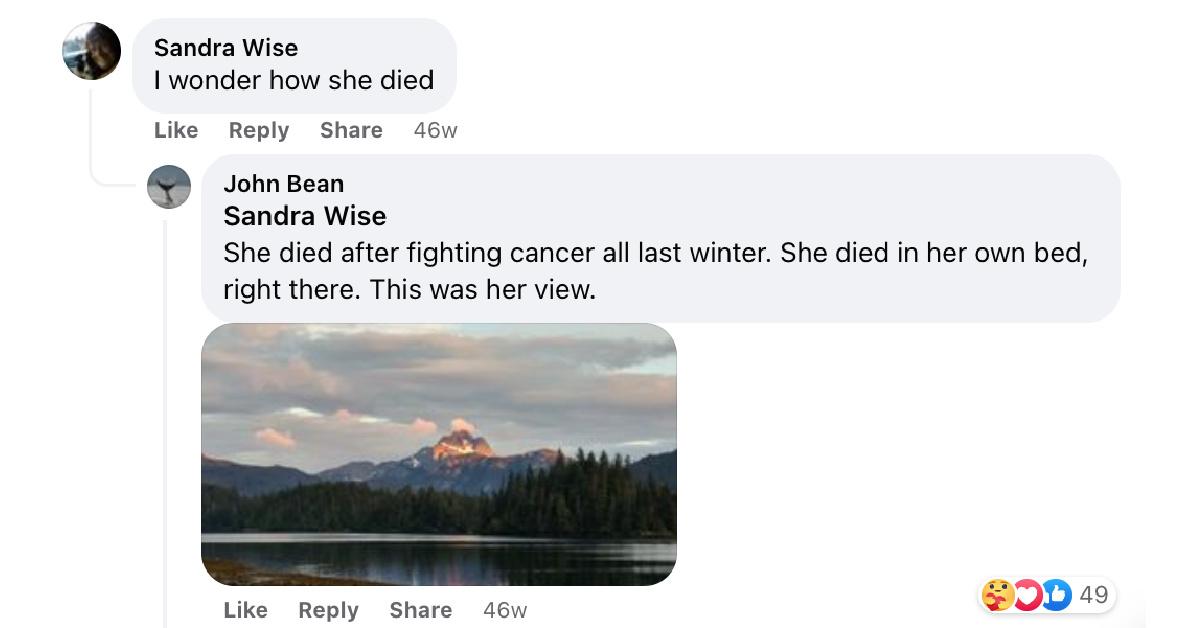Open Sandra Wise's profile picture

(x=91, y=50)
